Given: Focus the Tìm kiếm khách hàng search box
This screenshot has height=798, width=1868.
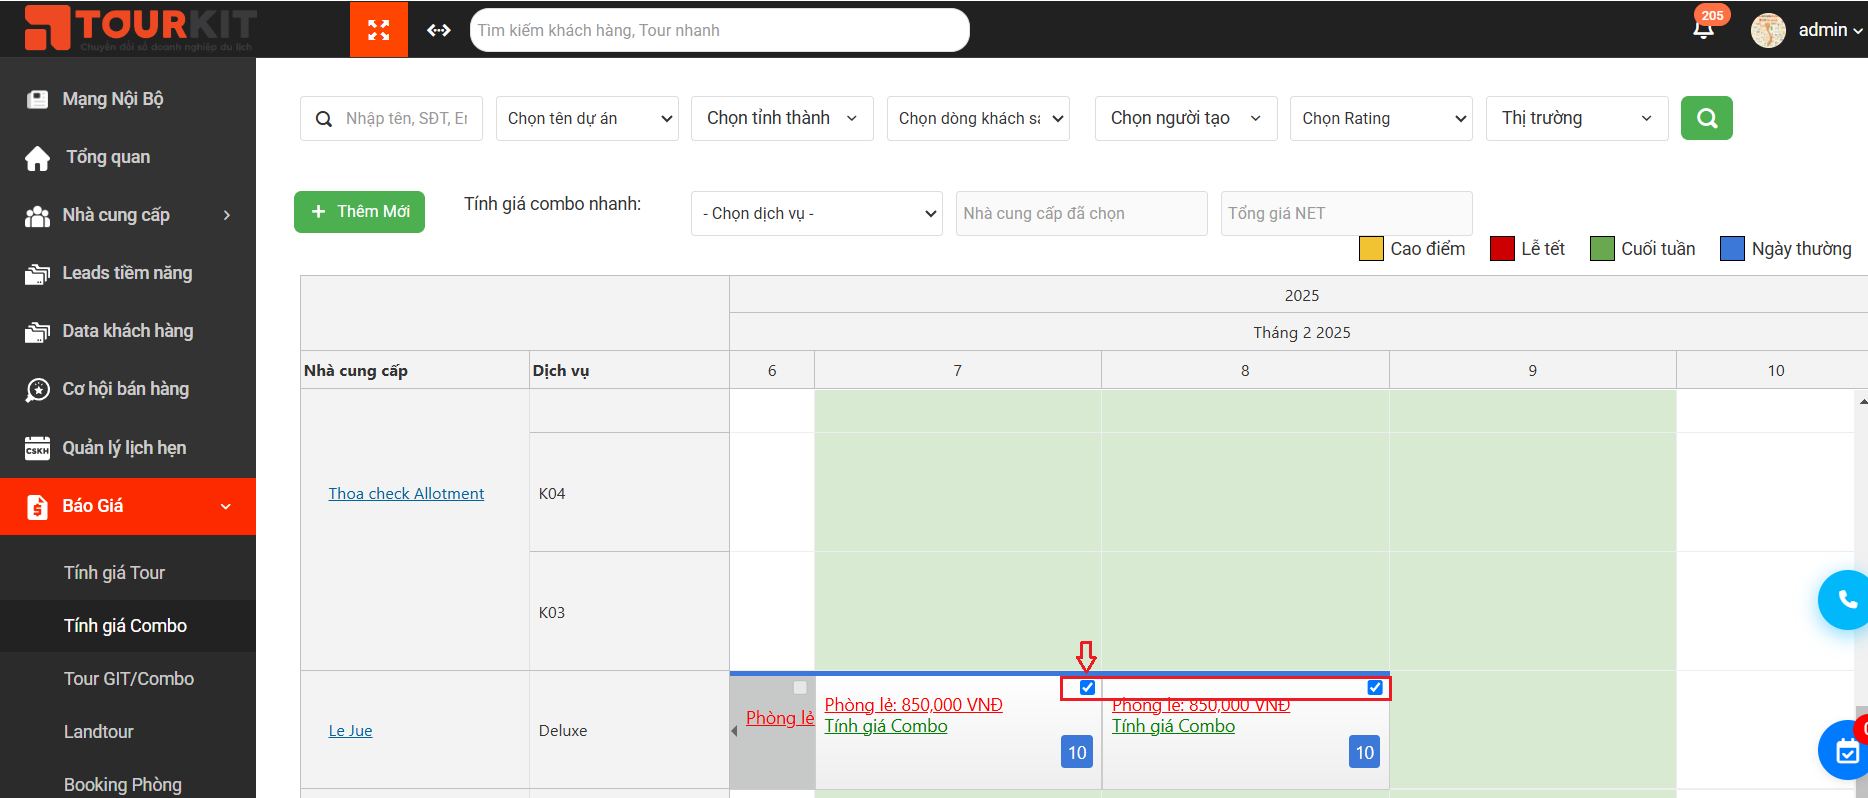Looking at the screenshot, I should click(720, 30).
